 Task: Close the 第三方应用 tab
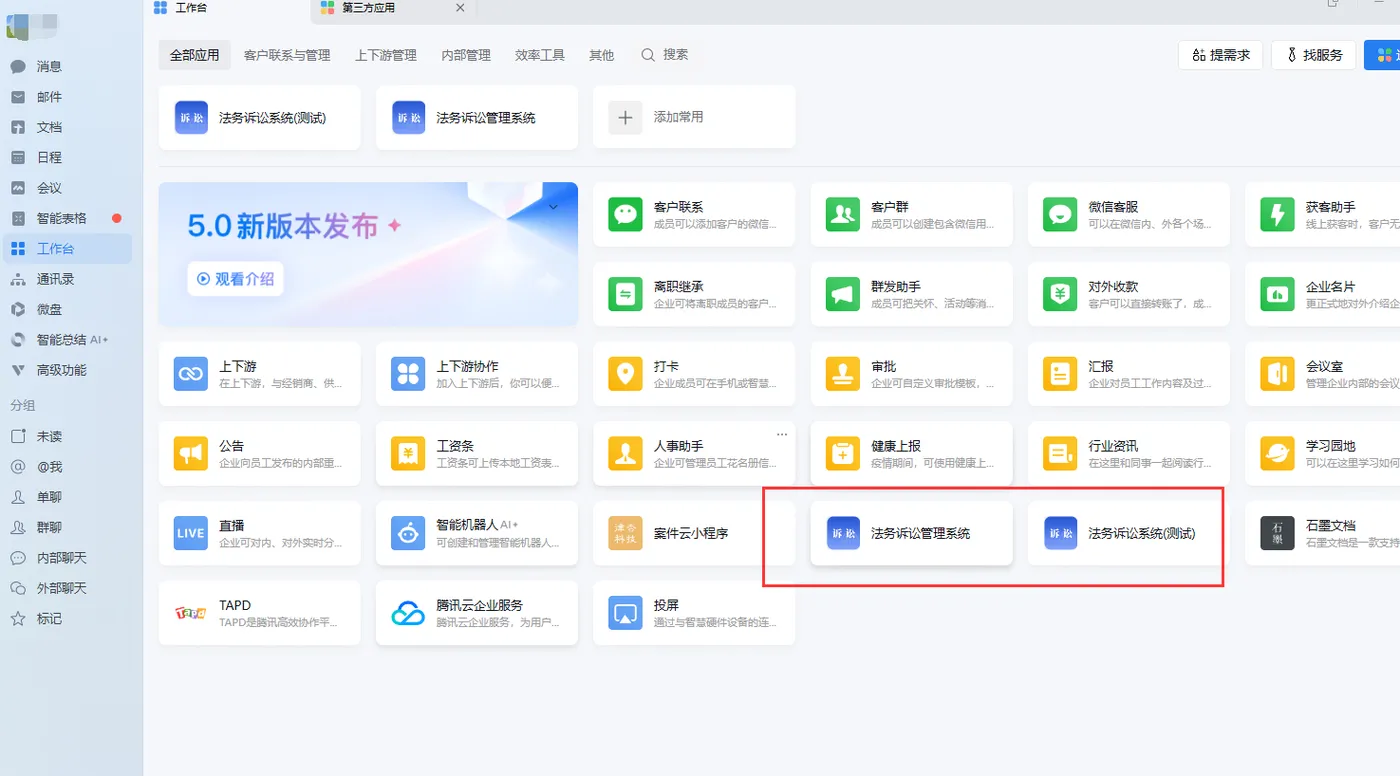(460, 8)
